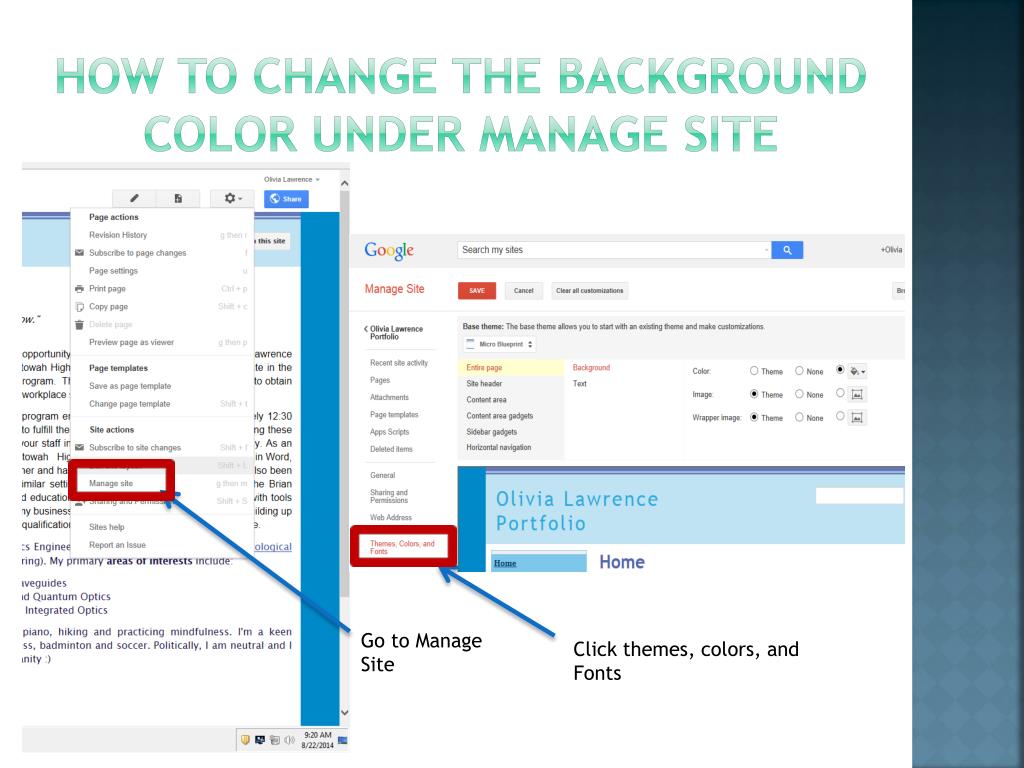Click the red SAVE button

477,291
